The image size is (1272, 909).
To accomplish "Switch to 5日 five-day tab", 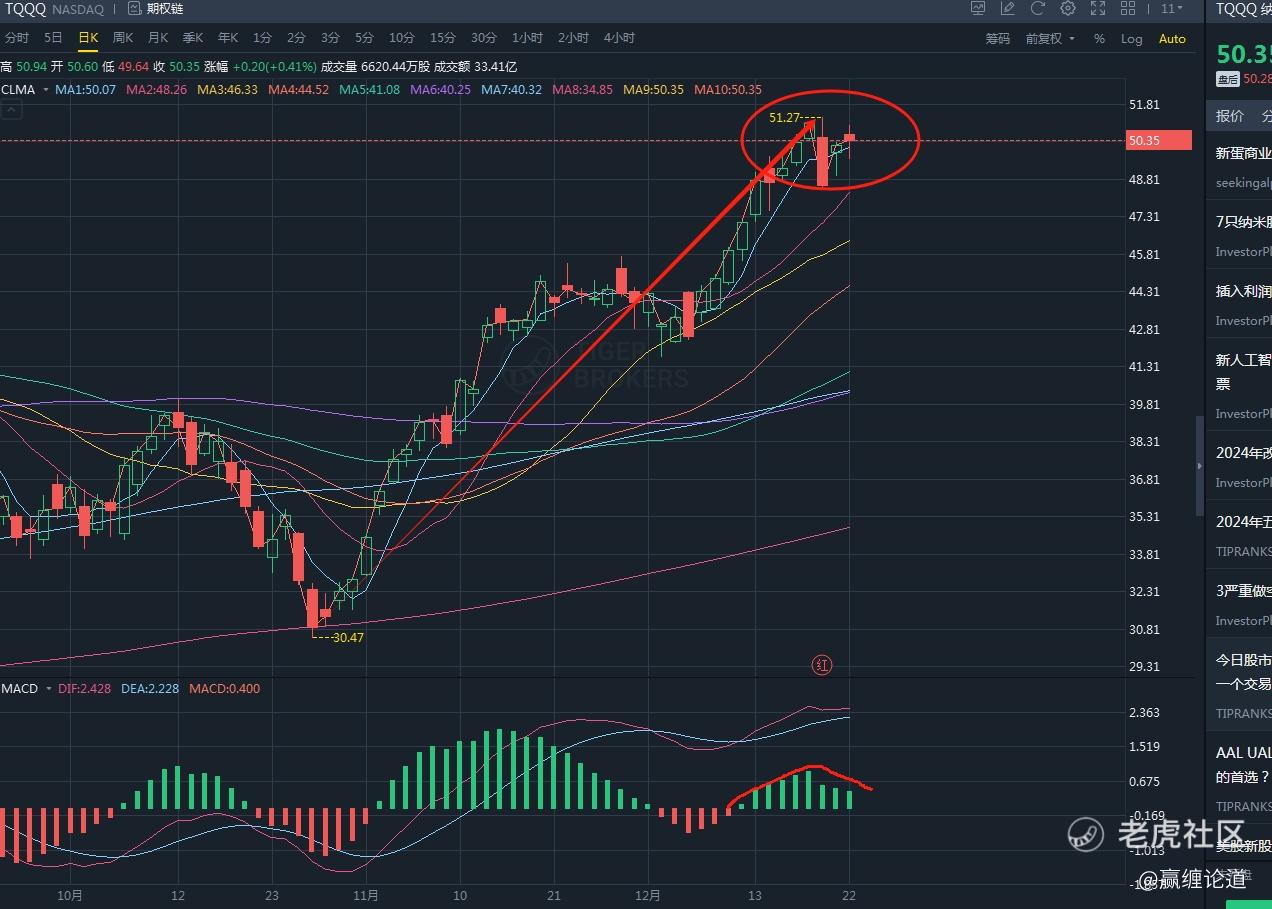I will tap(53, 38).
